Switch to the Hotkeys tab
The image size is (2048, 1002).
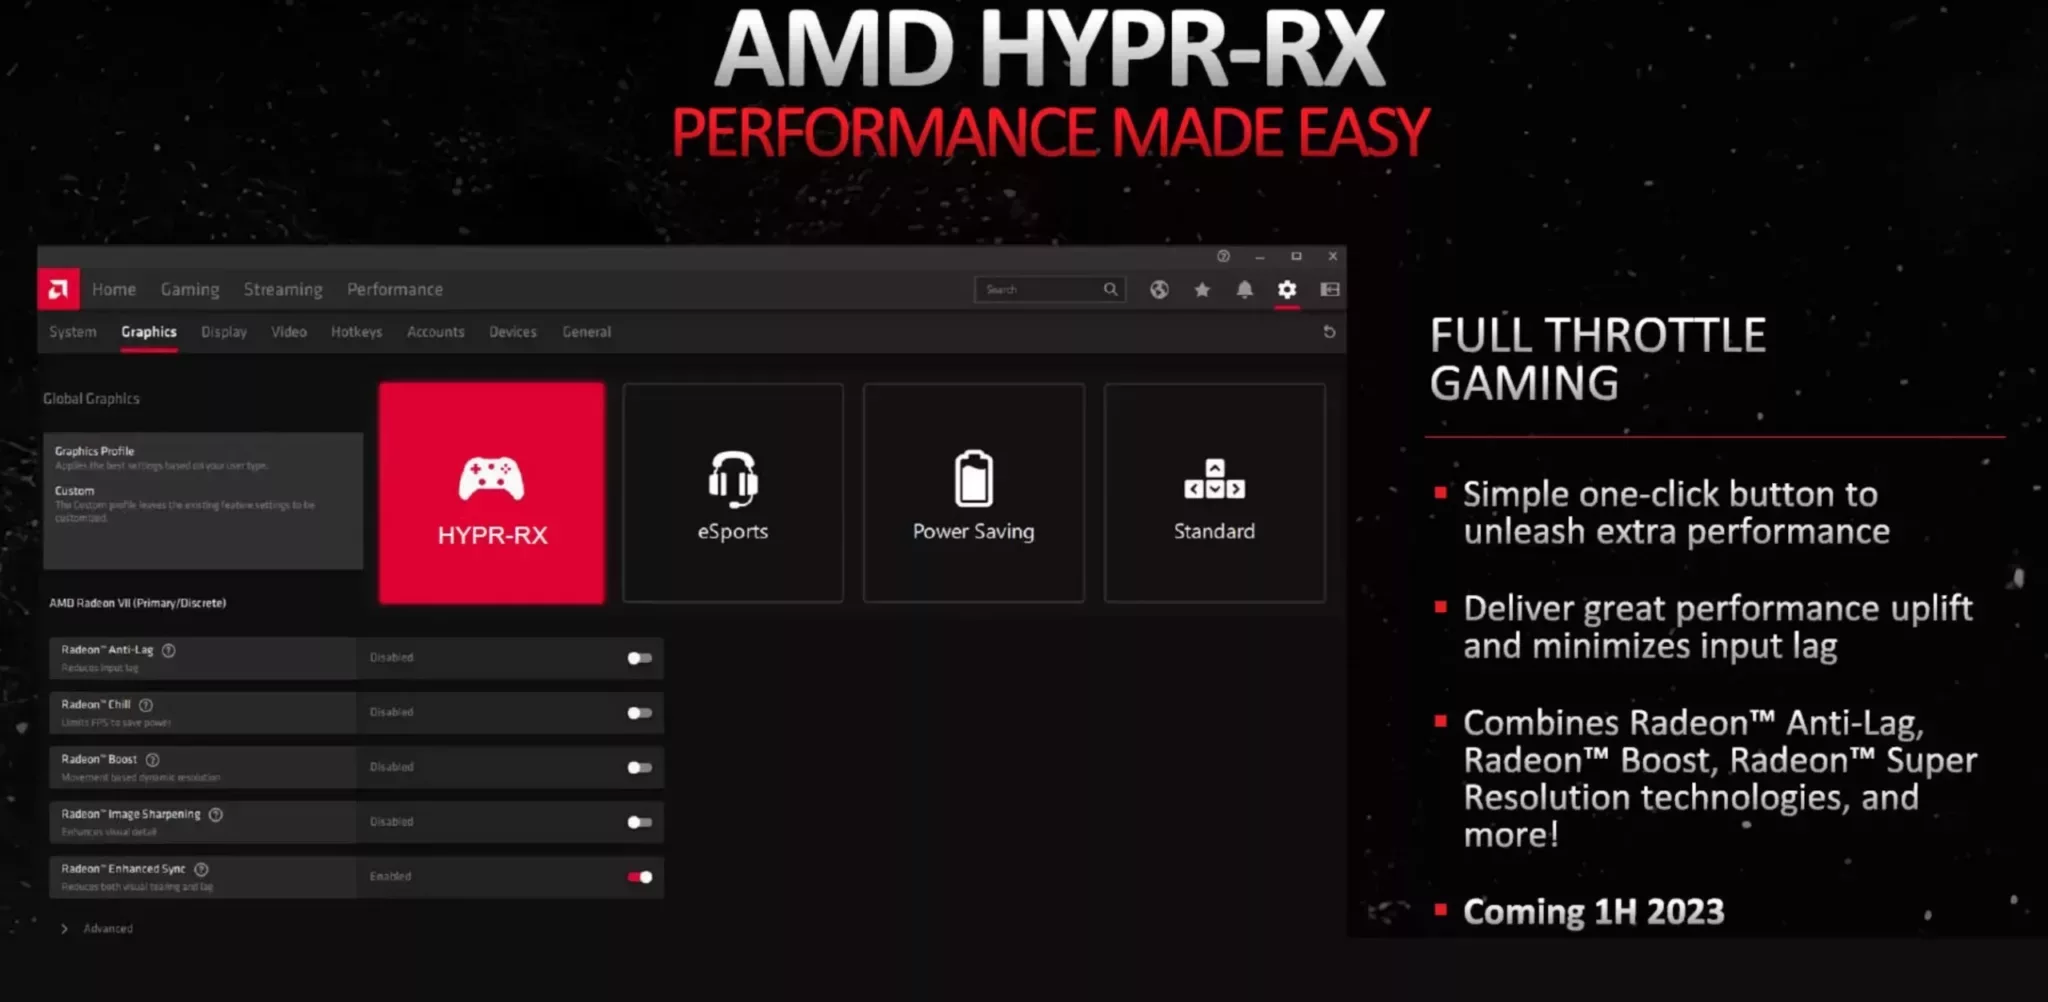tap(357, 332)
